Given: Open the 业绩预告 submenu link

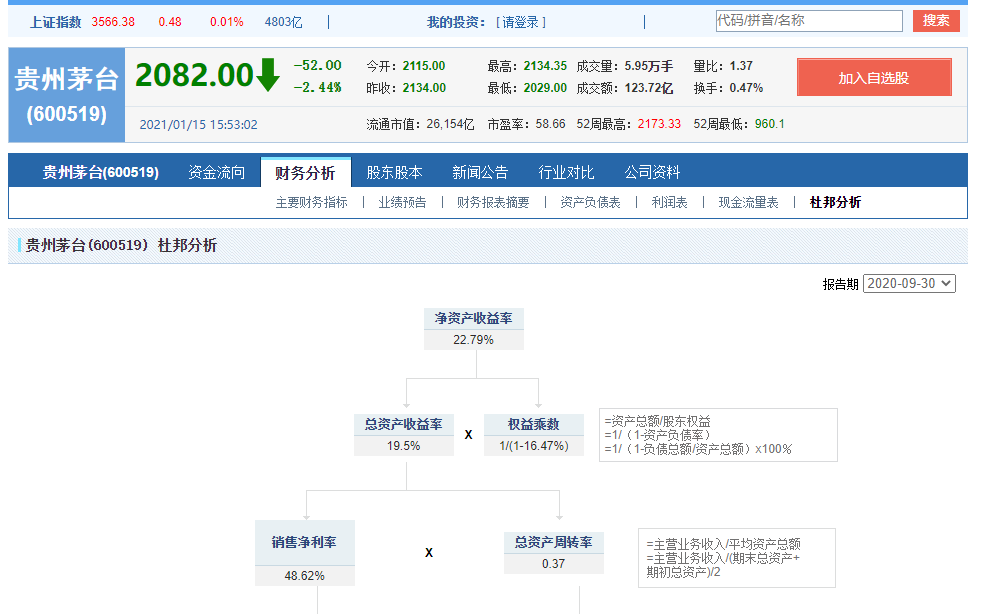Looking at the screenshot, I should [x=402, y=202].
